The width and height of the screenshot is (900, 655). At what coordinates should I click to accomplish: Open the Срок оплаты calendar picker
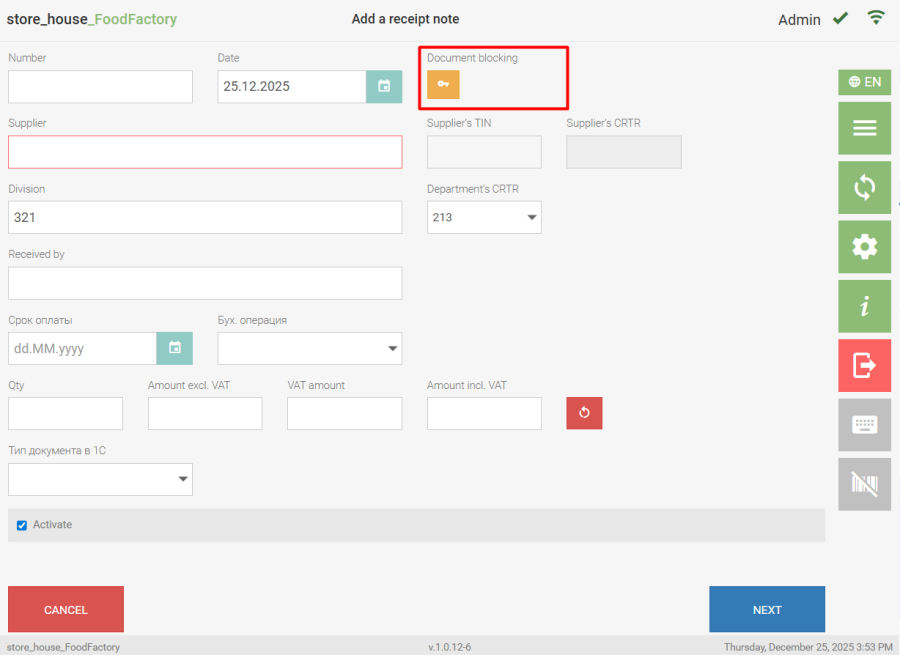point(174,348)
